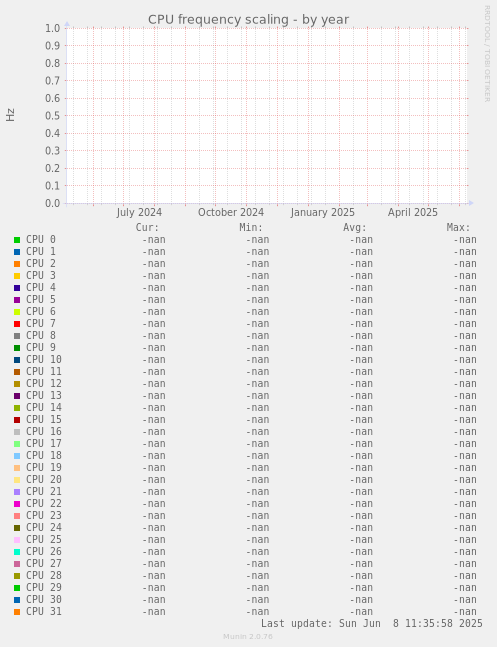Click the CPU 22 magenta color swatch
Screen dimensions: 497x647
(17, 504)
